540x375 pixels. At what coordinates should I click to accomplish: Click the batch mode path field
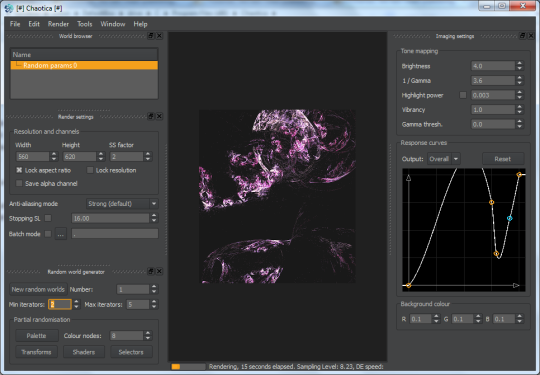click(115, 234)
